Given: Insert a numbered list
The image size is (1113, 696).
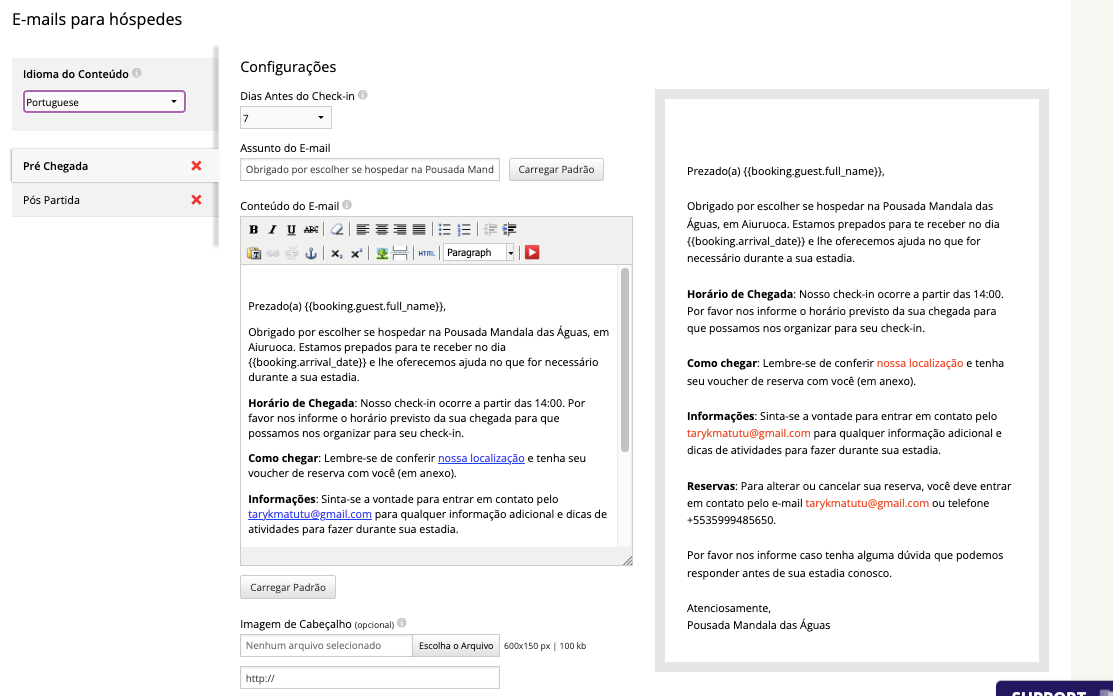Looking at the screenshot, I should coord(464,229).
